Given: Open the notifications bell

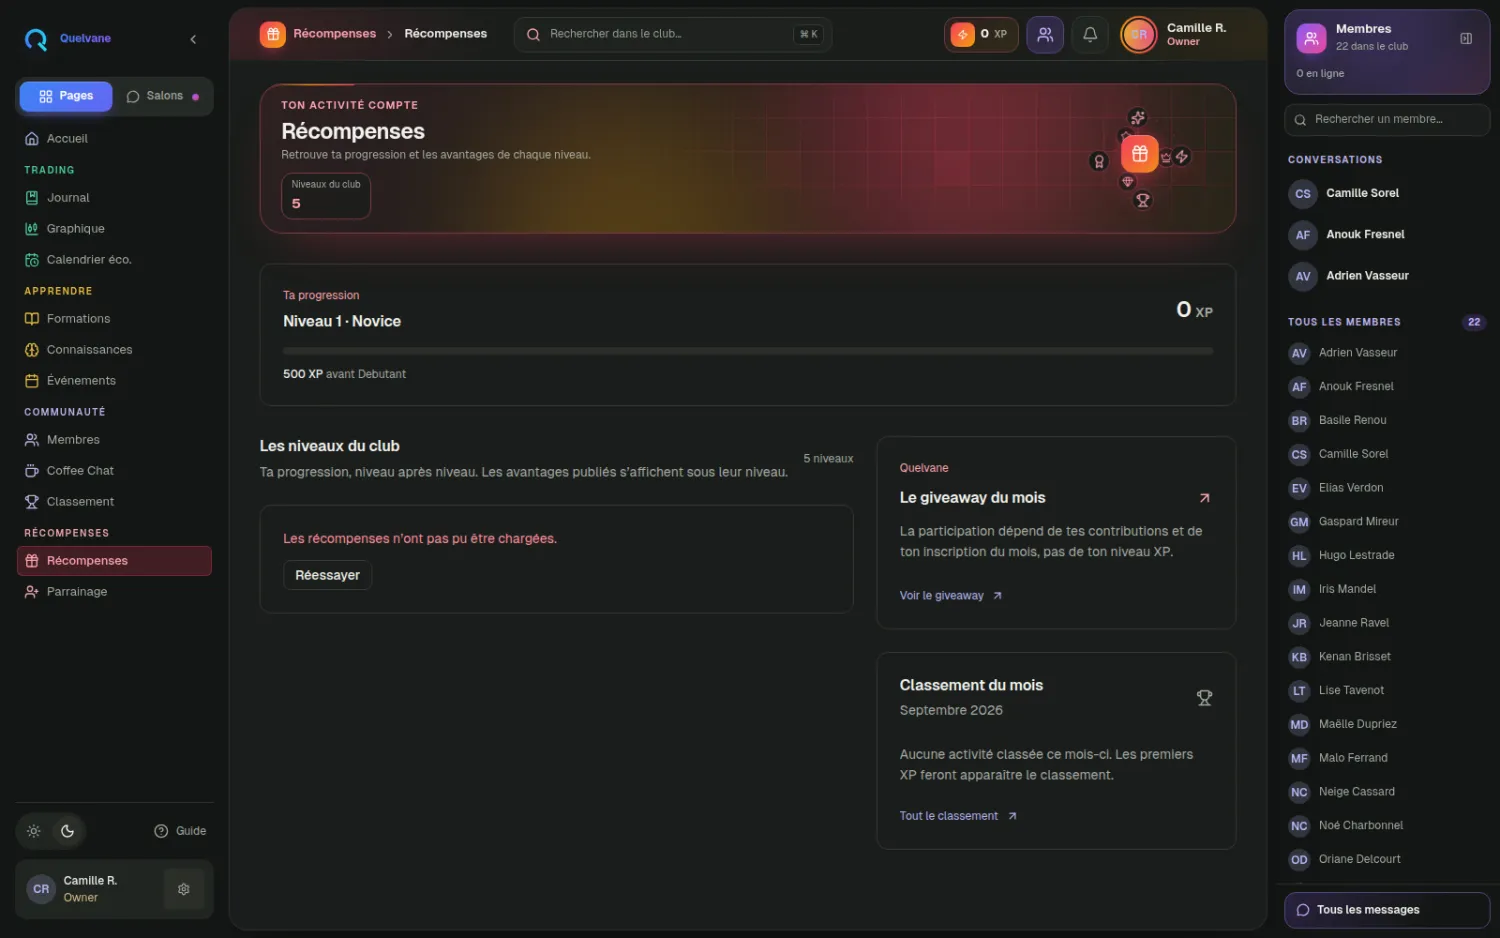Looking at the screenshot, I should coord(1090,34).
